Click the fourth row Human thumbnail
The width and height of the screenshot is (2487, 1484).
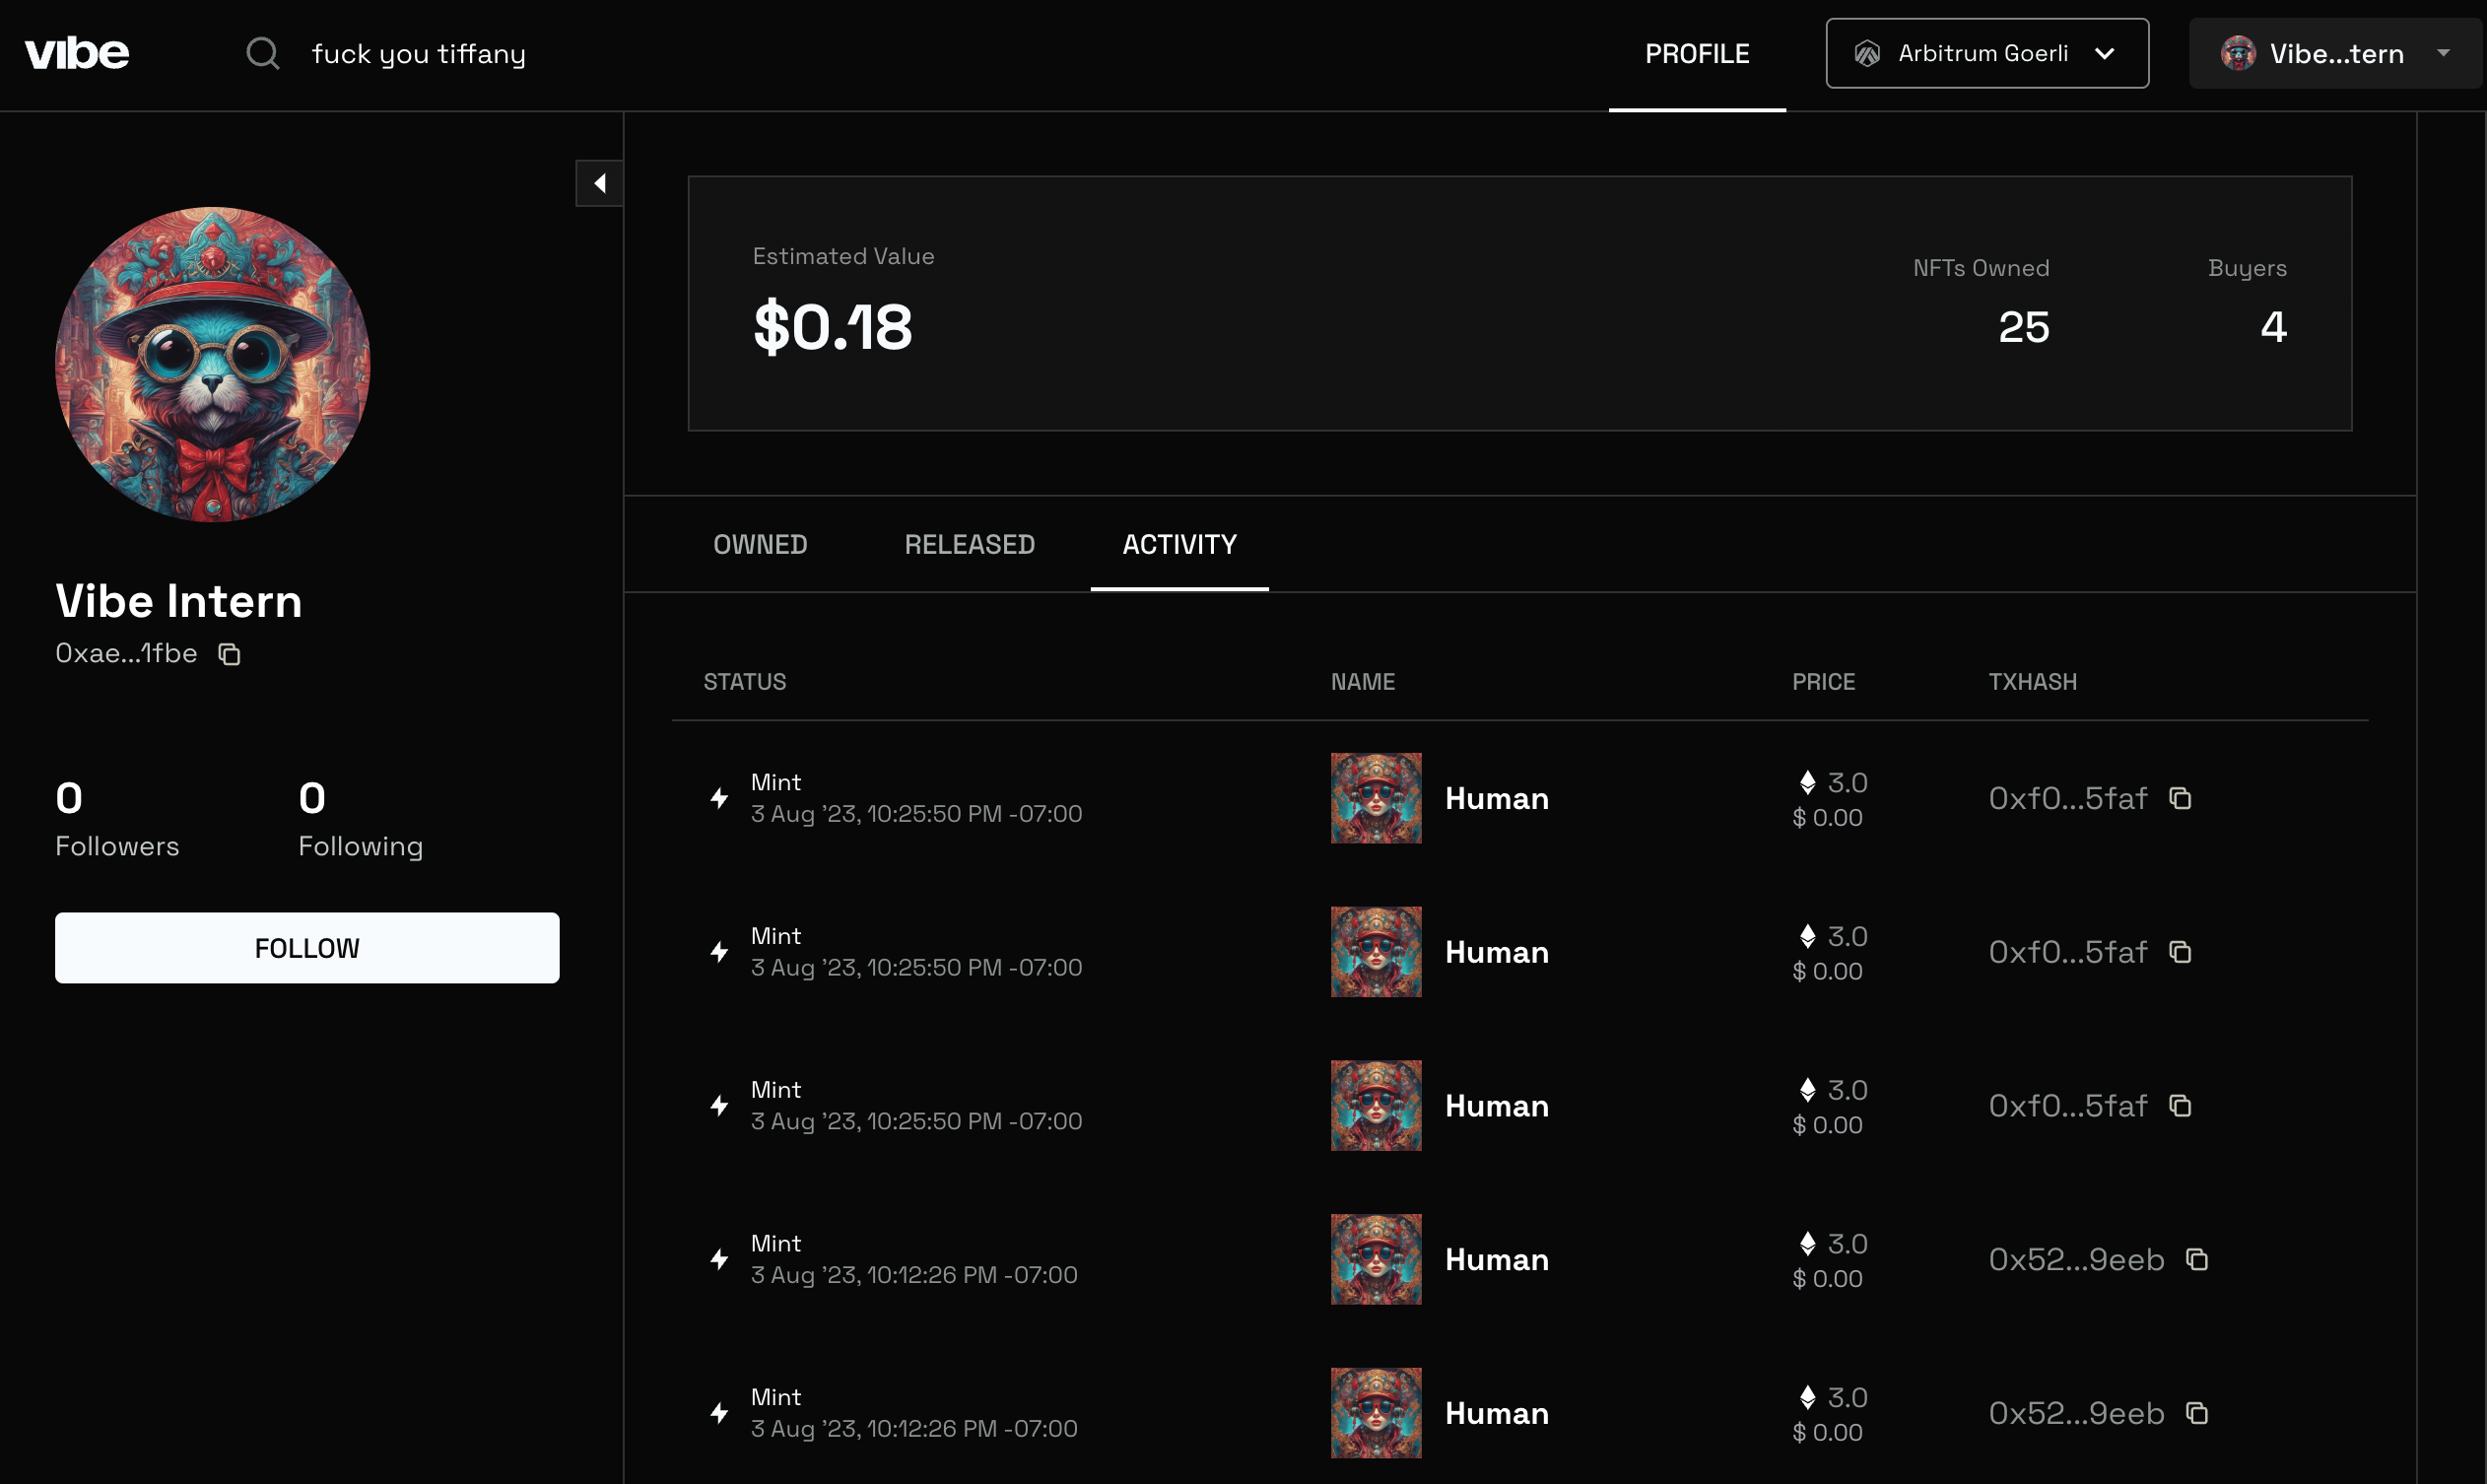tap(1375, 1259)
